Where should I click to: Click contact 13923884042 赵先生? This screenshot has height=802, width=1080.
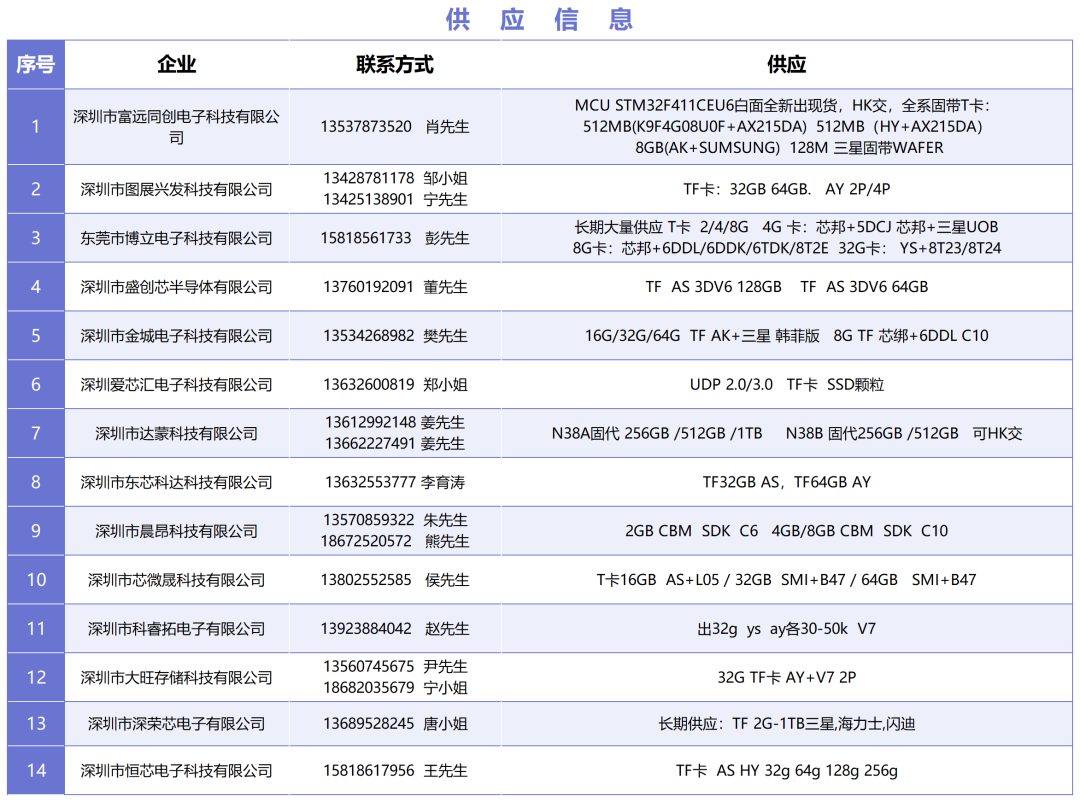(395, 630)
